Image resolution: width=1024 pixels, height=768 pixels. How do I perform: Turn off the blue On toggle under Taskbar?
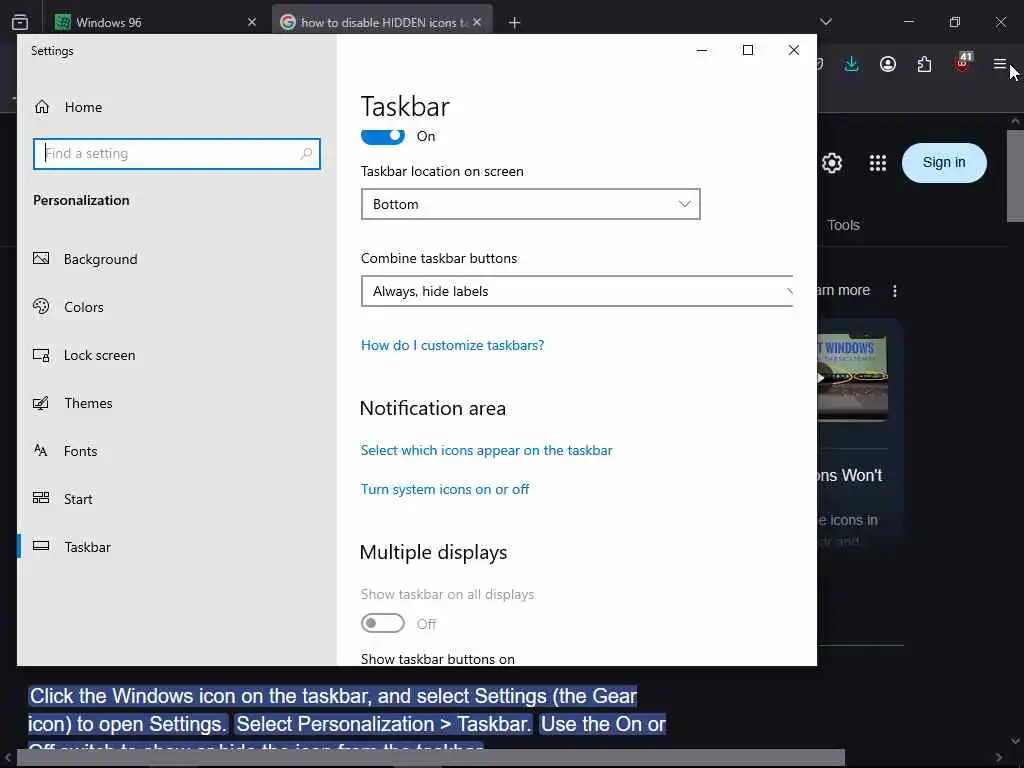pos(383,136)
